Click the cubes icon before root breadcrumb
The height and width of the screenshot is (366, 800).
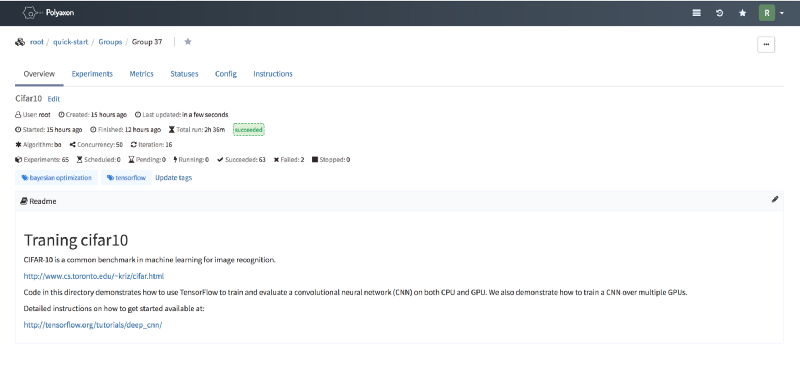(20, 42)
